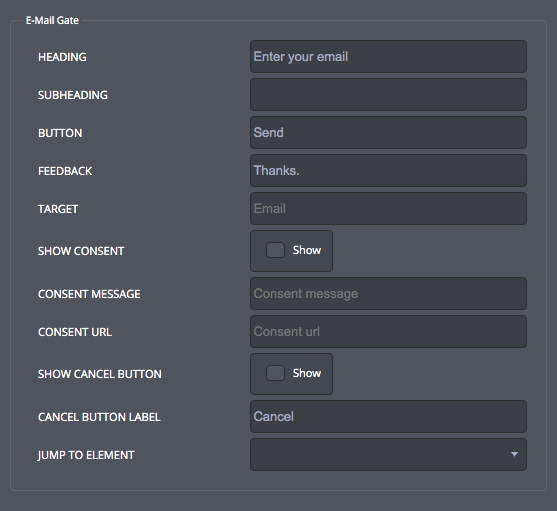Click the 'Show' text beside Show Consent
The width and height of the screenshot is (557, 511).
click(x=307, y=250)
